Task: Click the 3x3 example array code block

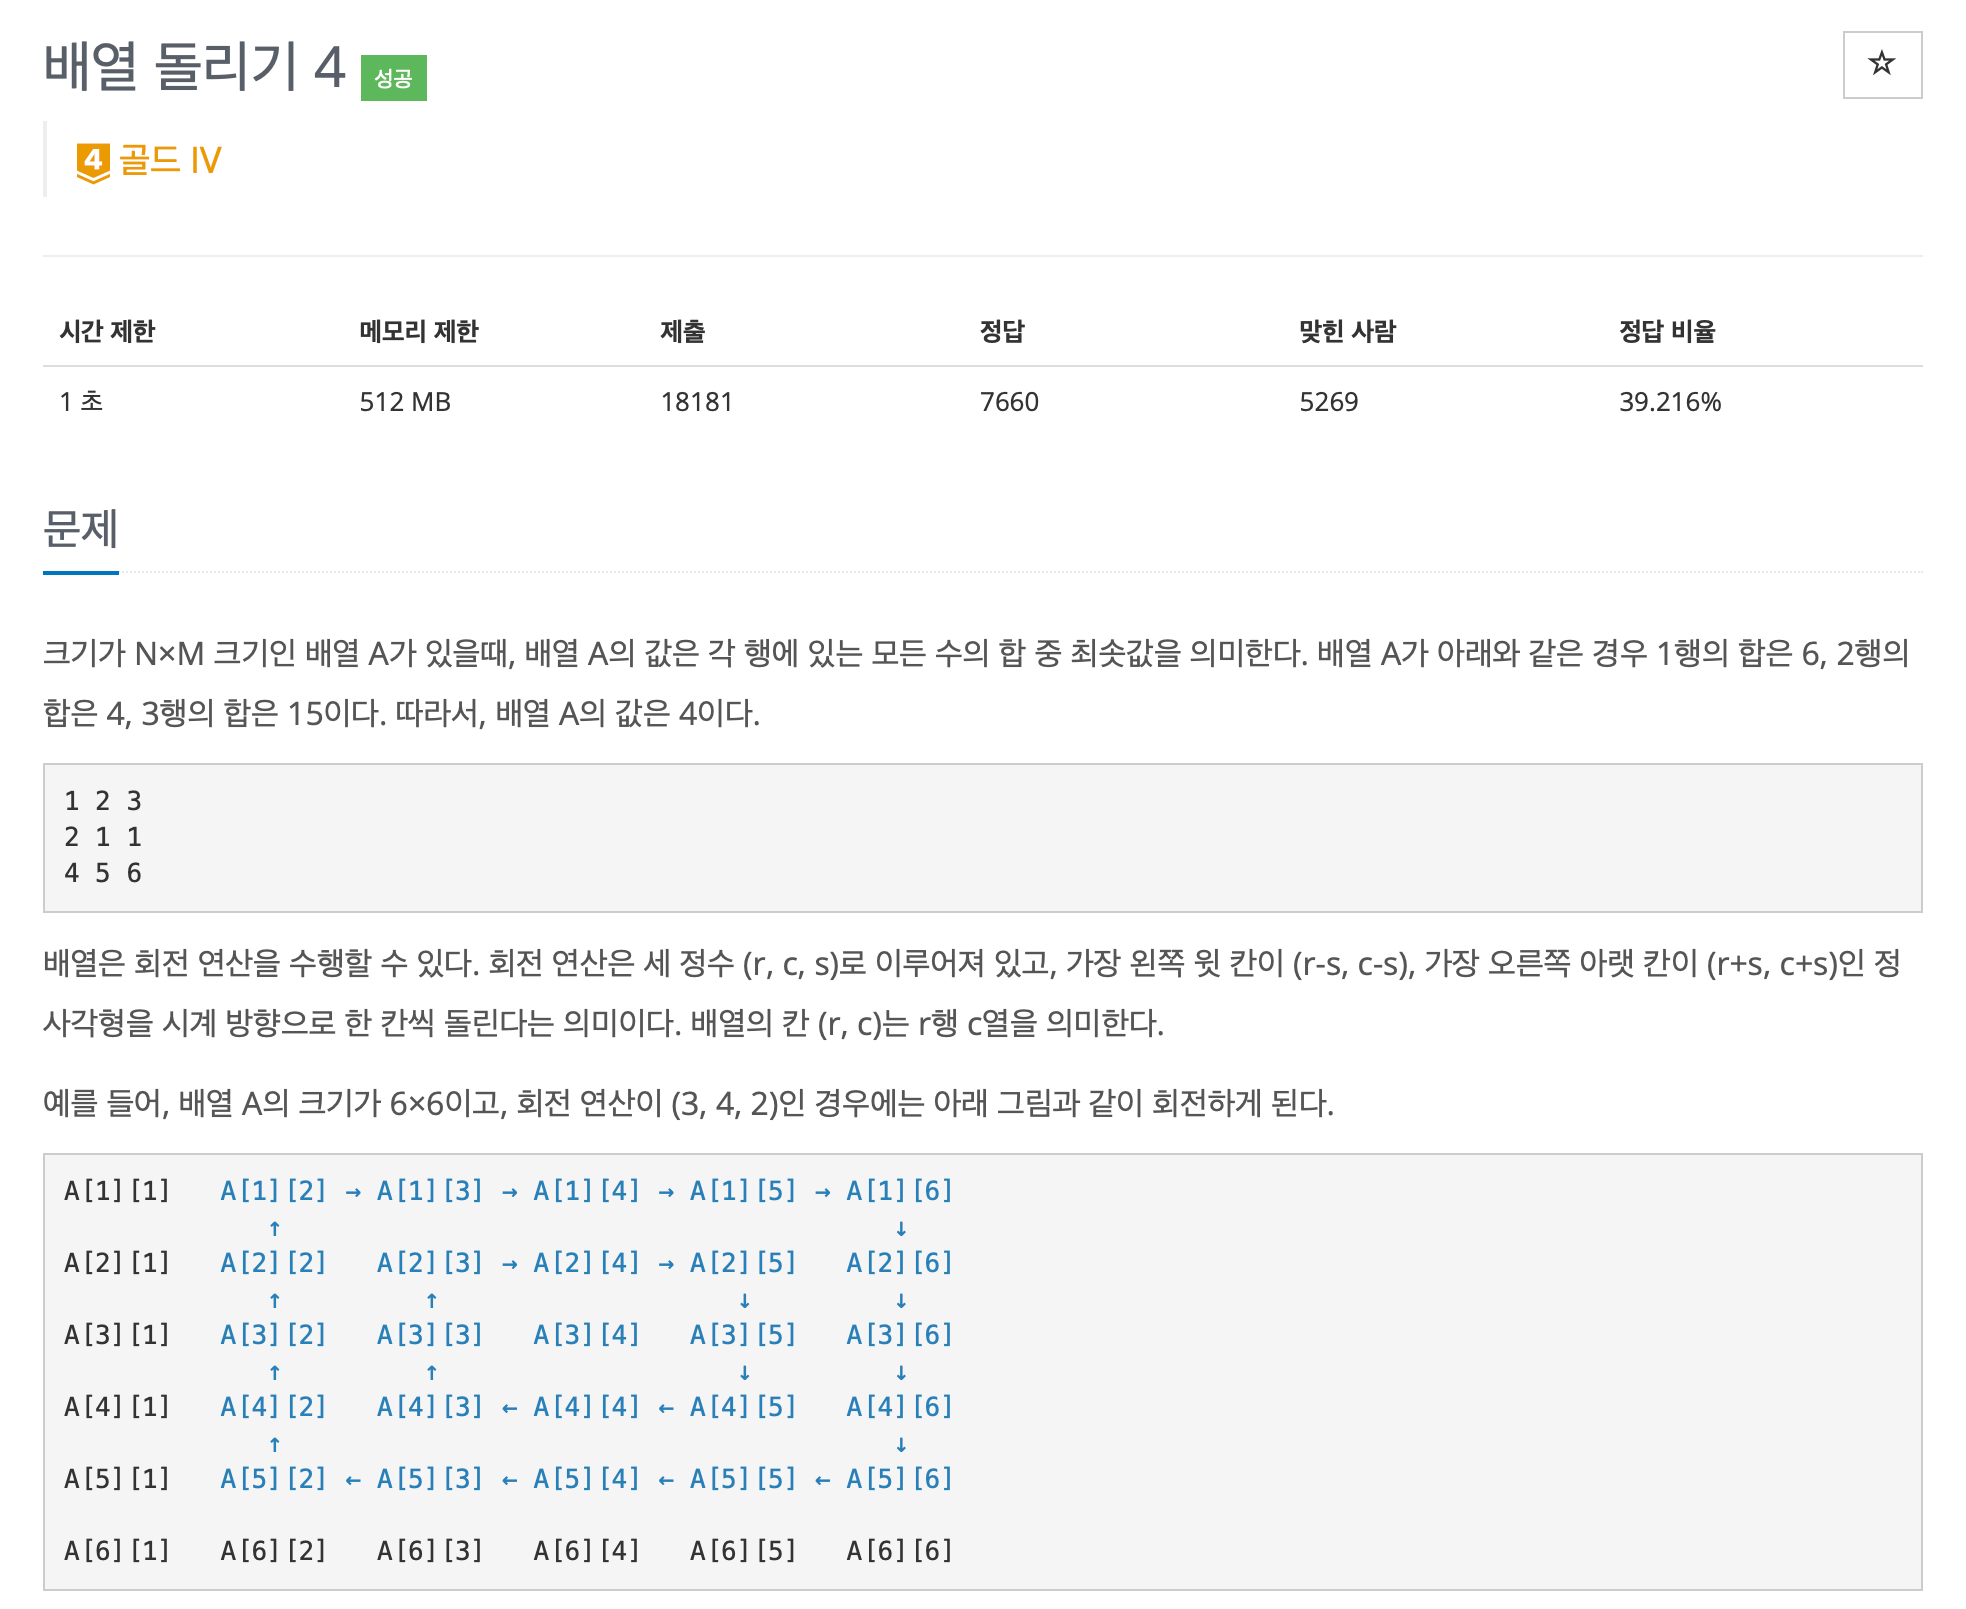Action: tap(982, 837)
